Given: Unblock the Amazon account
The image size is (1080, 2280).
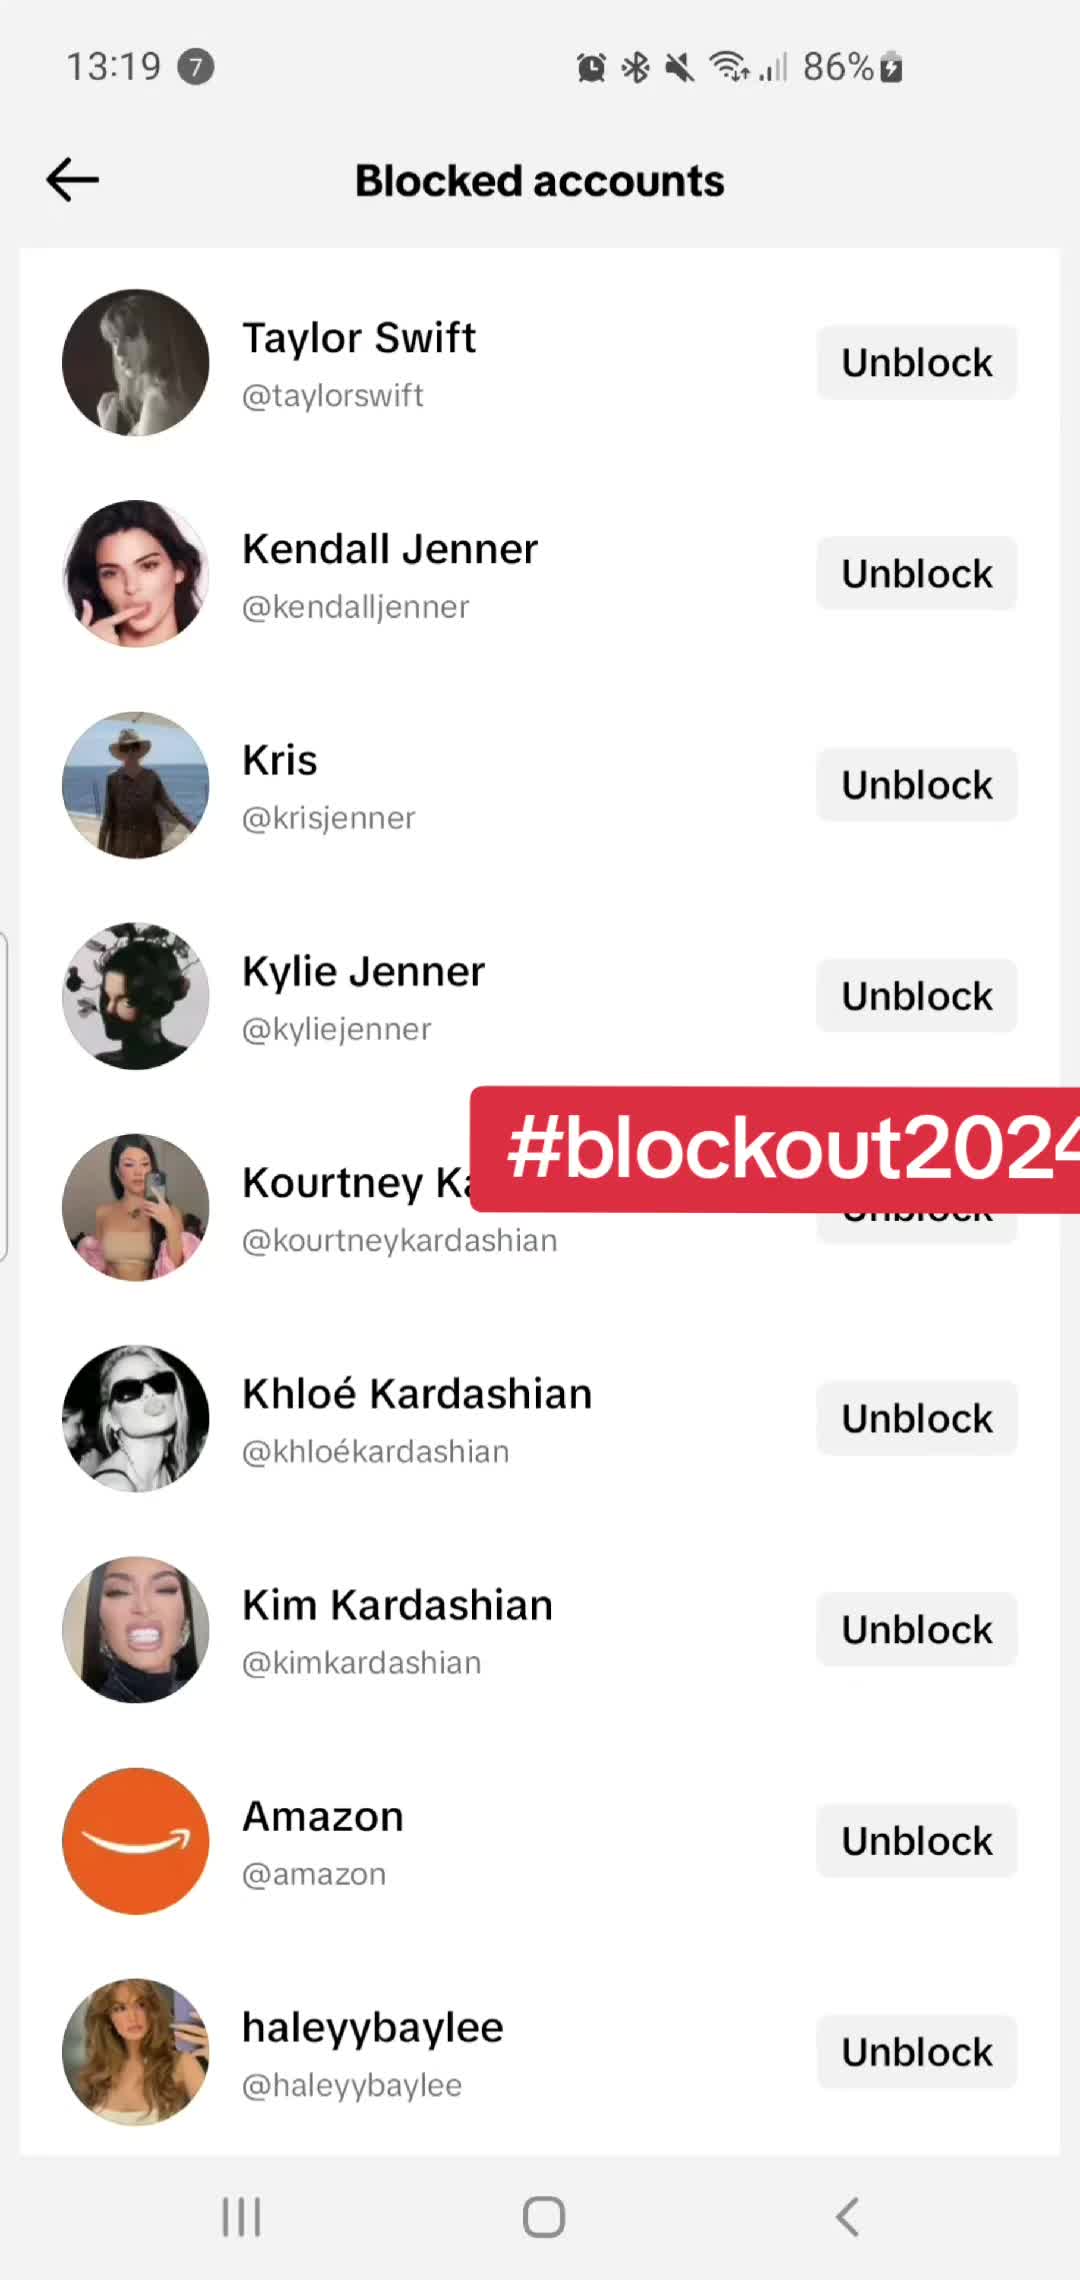Looking at the screenshot, I should tap(917, 1841).
